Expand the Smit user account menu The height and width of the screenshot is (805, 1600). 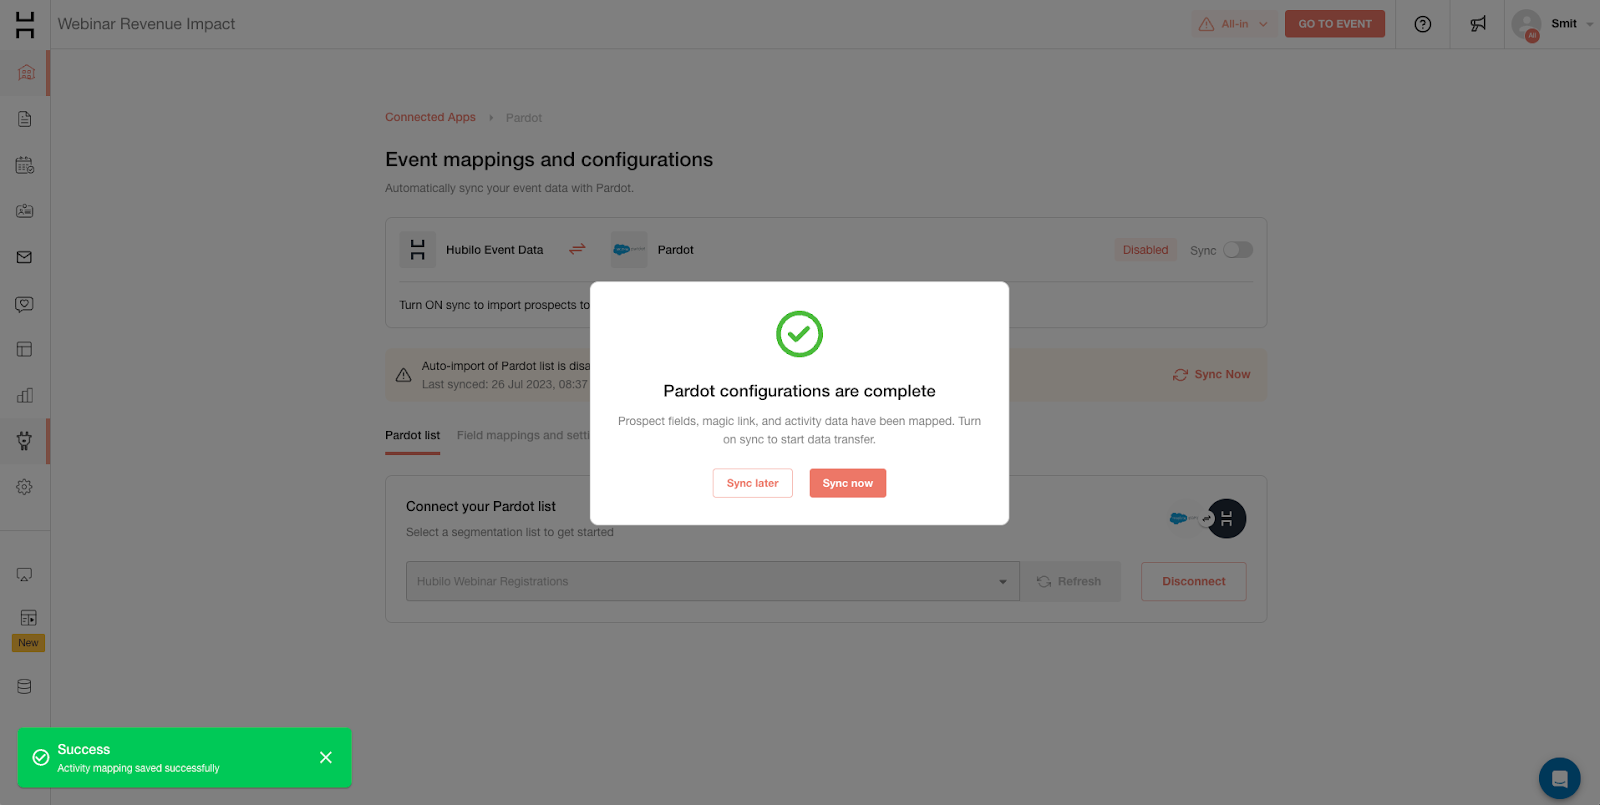(x=1552, y=24)
